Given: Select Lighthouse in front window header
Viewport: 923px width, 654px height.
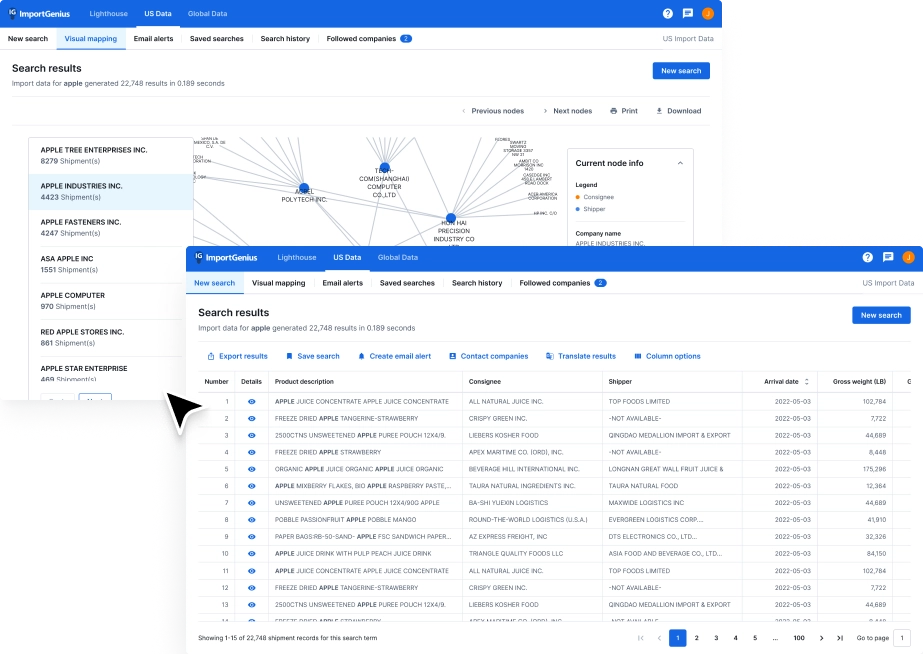Looking at the screenshot, I should (x=297, y=257).
